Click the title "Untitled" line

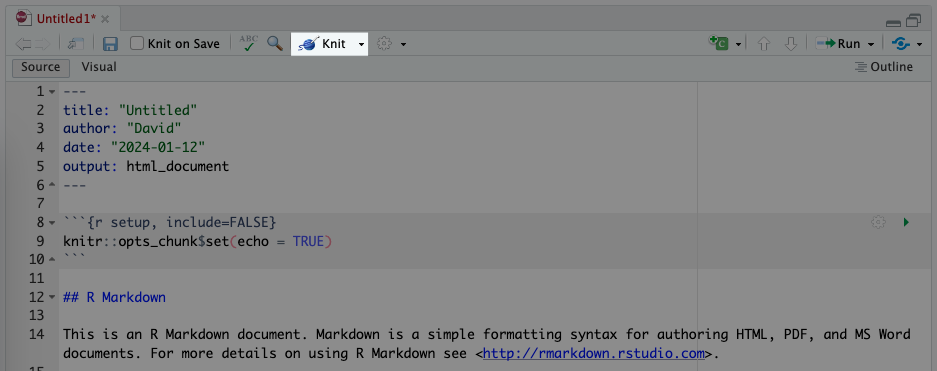pos(130,110)
